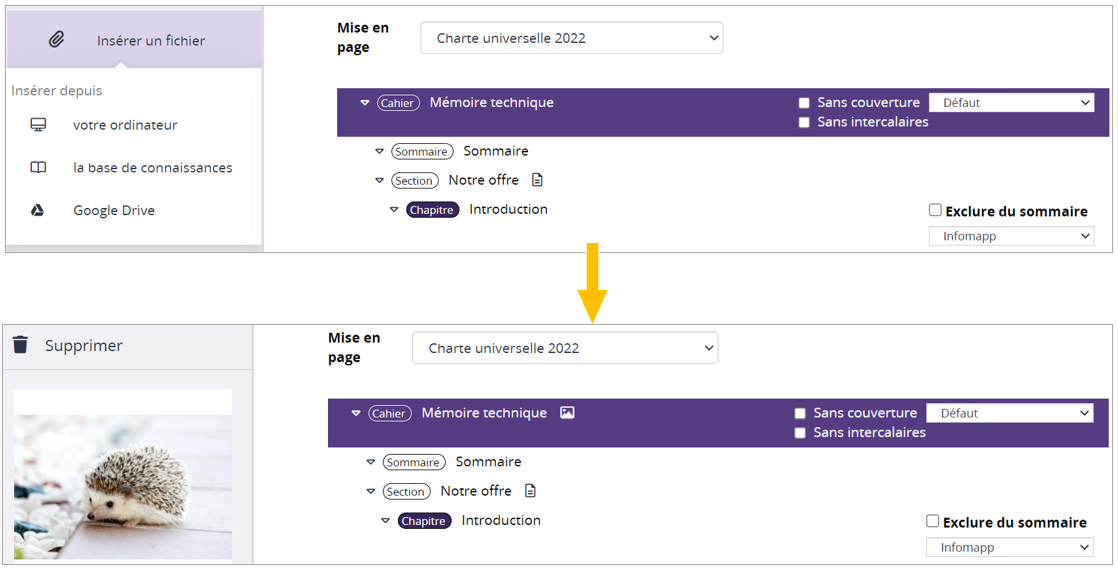This screenshot has height=570, width=1118.
Task: Click the Supprimer text label
Action: tap(84, 346)
